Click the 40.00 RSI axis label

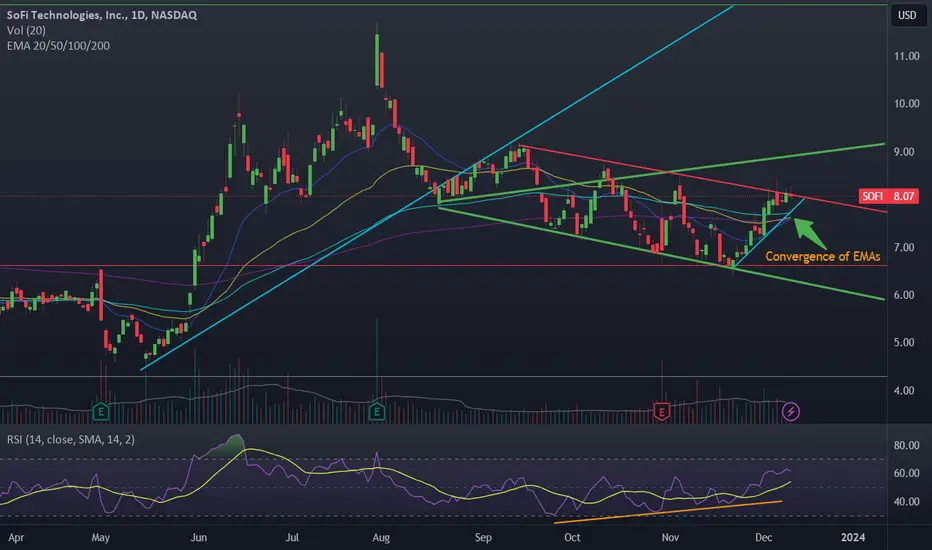pyautogui.click(x=907, y=502)
